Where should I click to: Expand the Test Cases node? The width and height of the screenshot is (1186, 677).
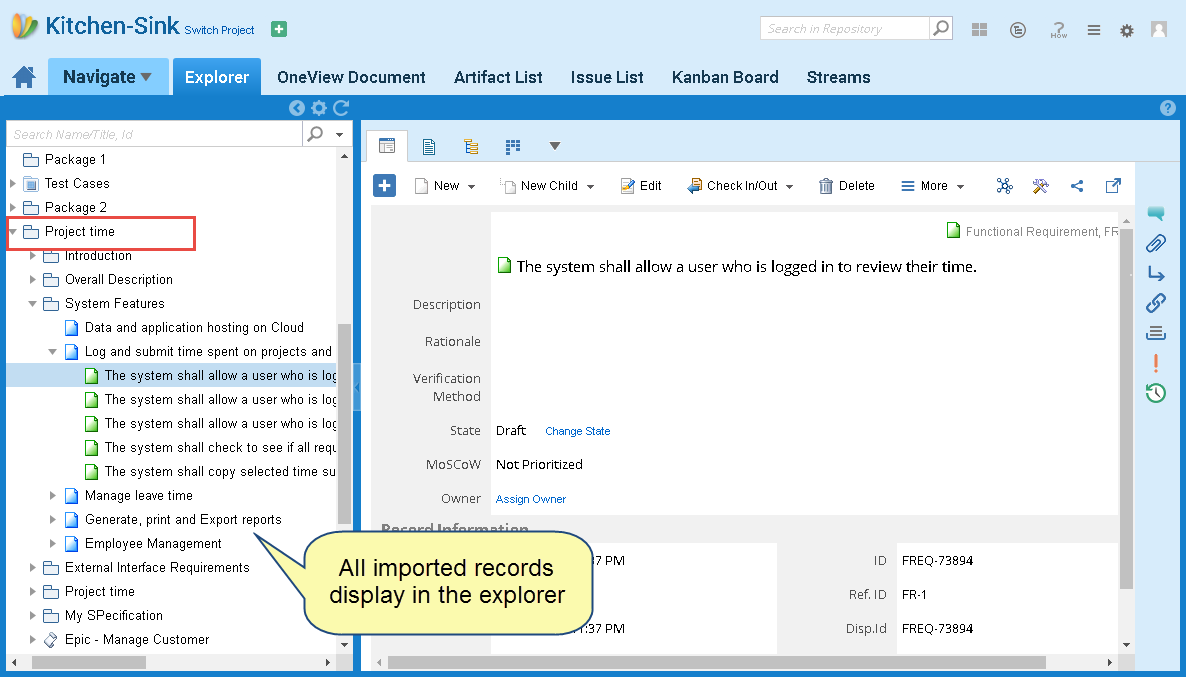click(x=13, y=183)
